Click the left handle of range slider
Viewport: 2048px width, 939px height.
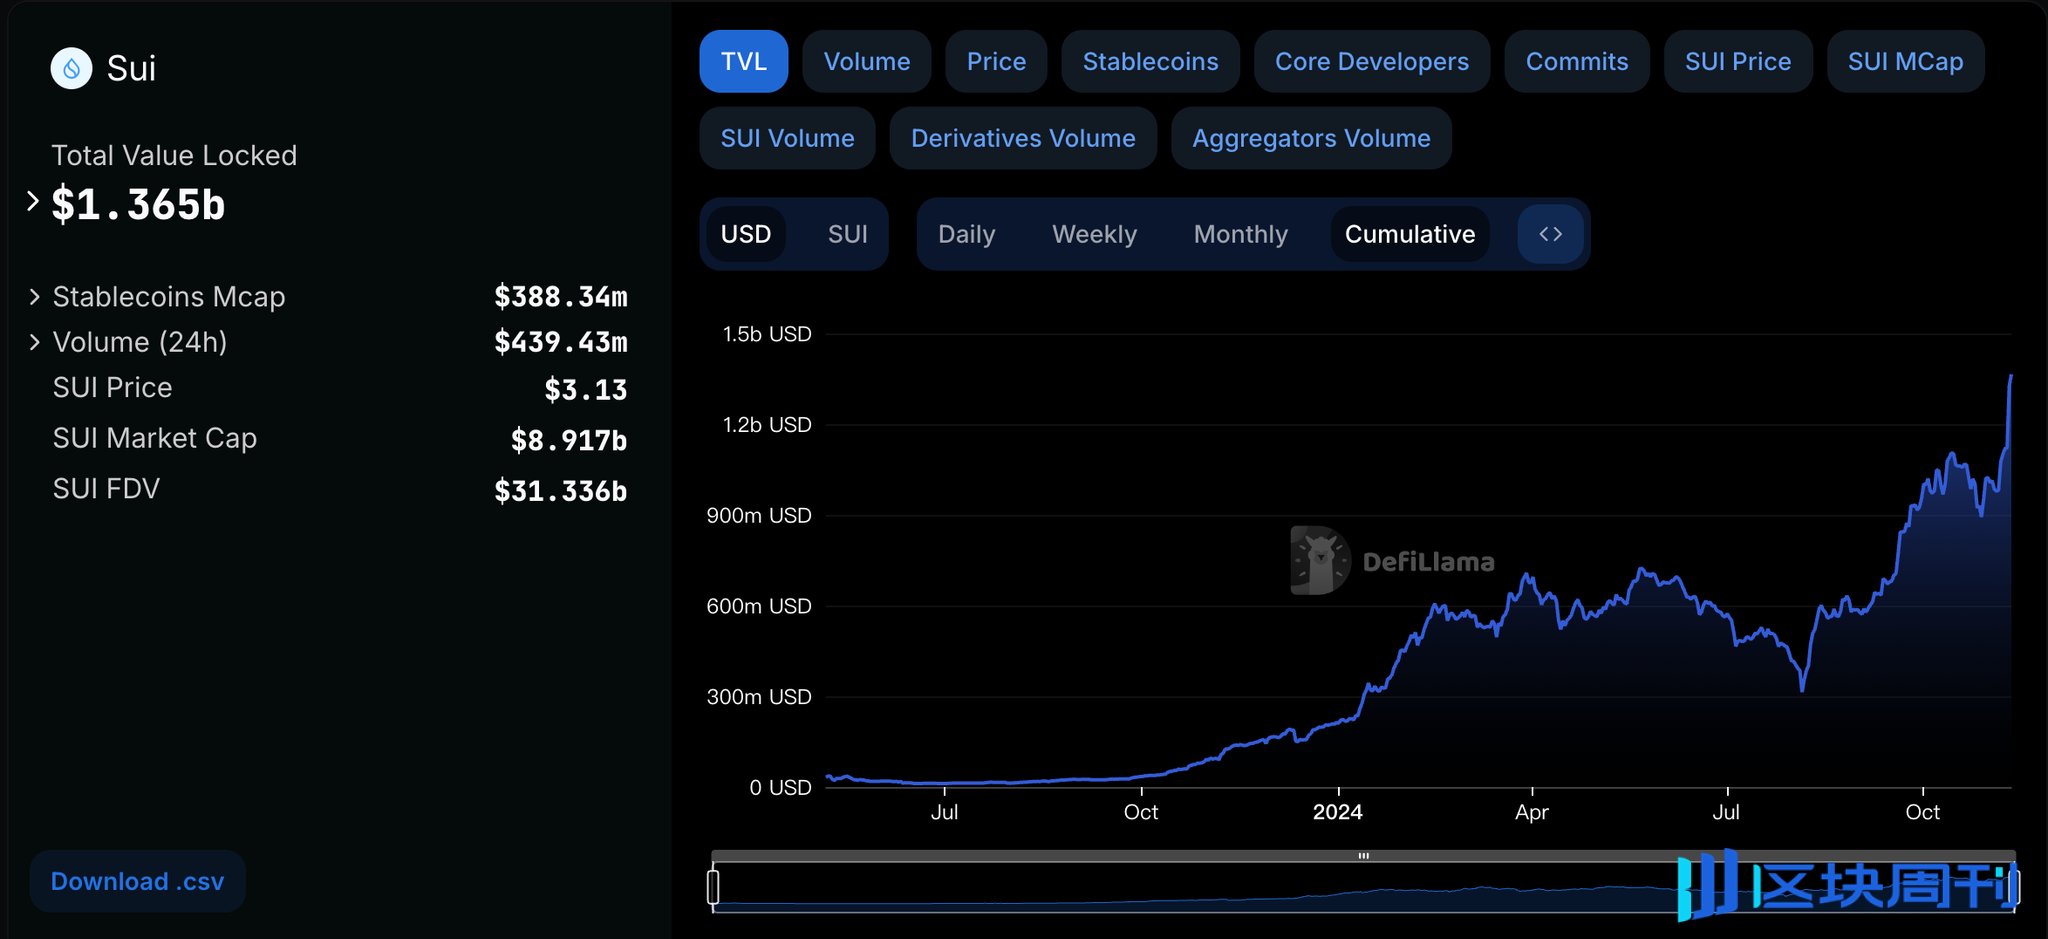(x=713, y=887)
